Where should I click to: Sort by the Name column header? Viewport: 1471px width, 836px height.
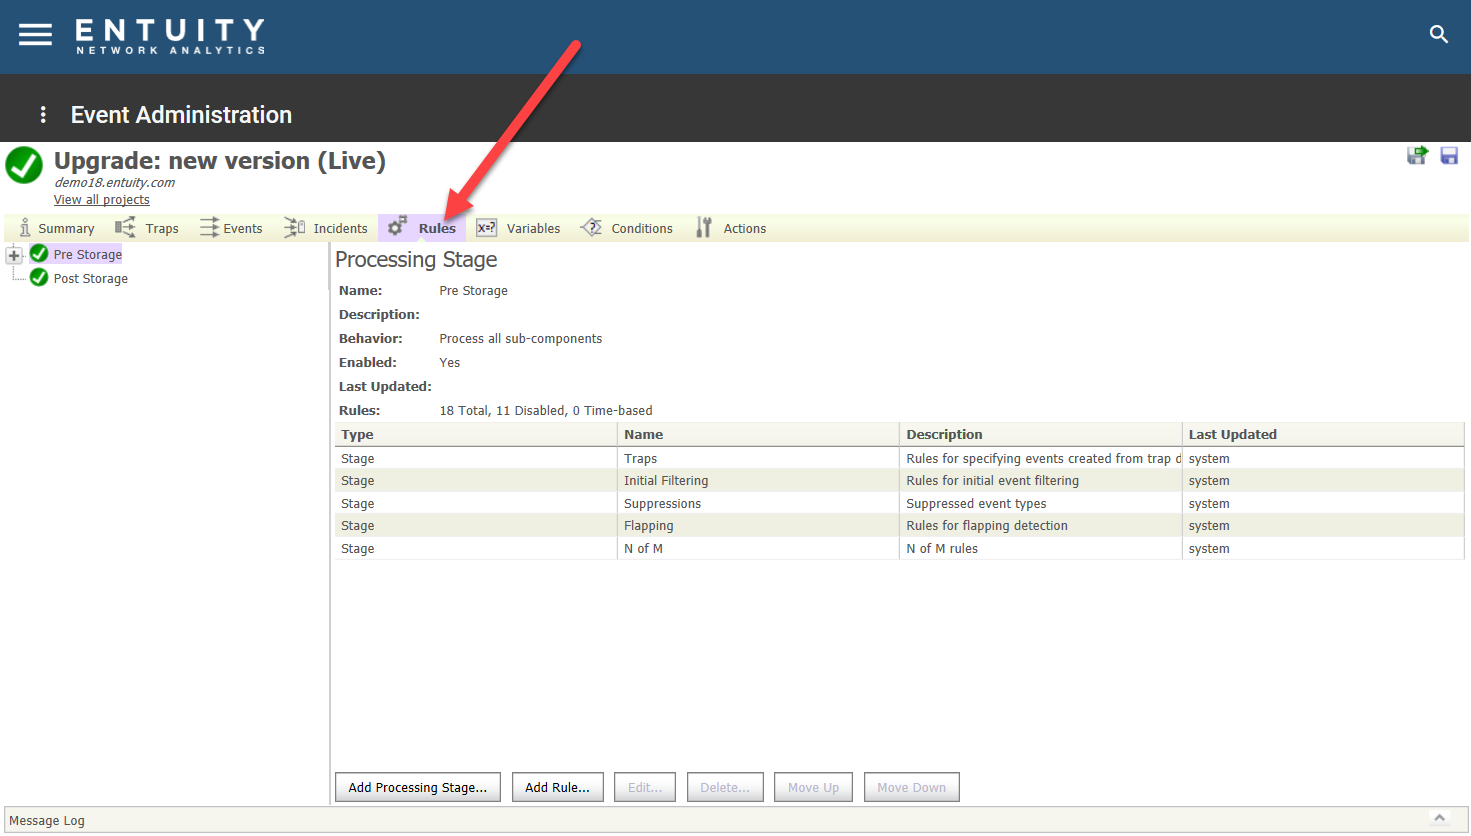pyautogui.click(x=758, y=435)
